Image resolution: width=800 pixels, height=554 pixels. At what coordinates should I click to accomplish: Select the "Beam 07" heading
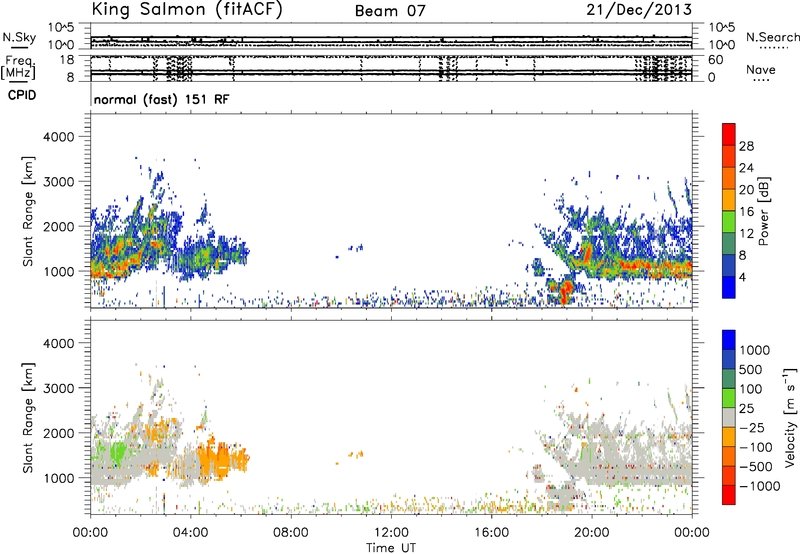pyautogui.click(x=390, y=11)
